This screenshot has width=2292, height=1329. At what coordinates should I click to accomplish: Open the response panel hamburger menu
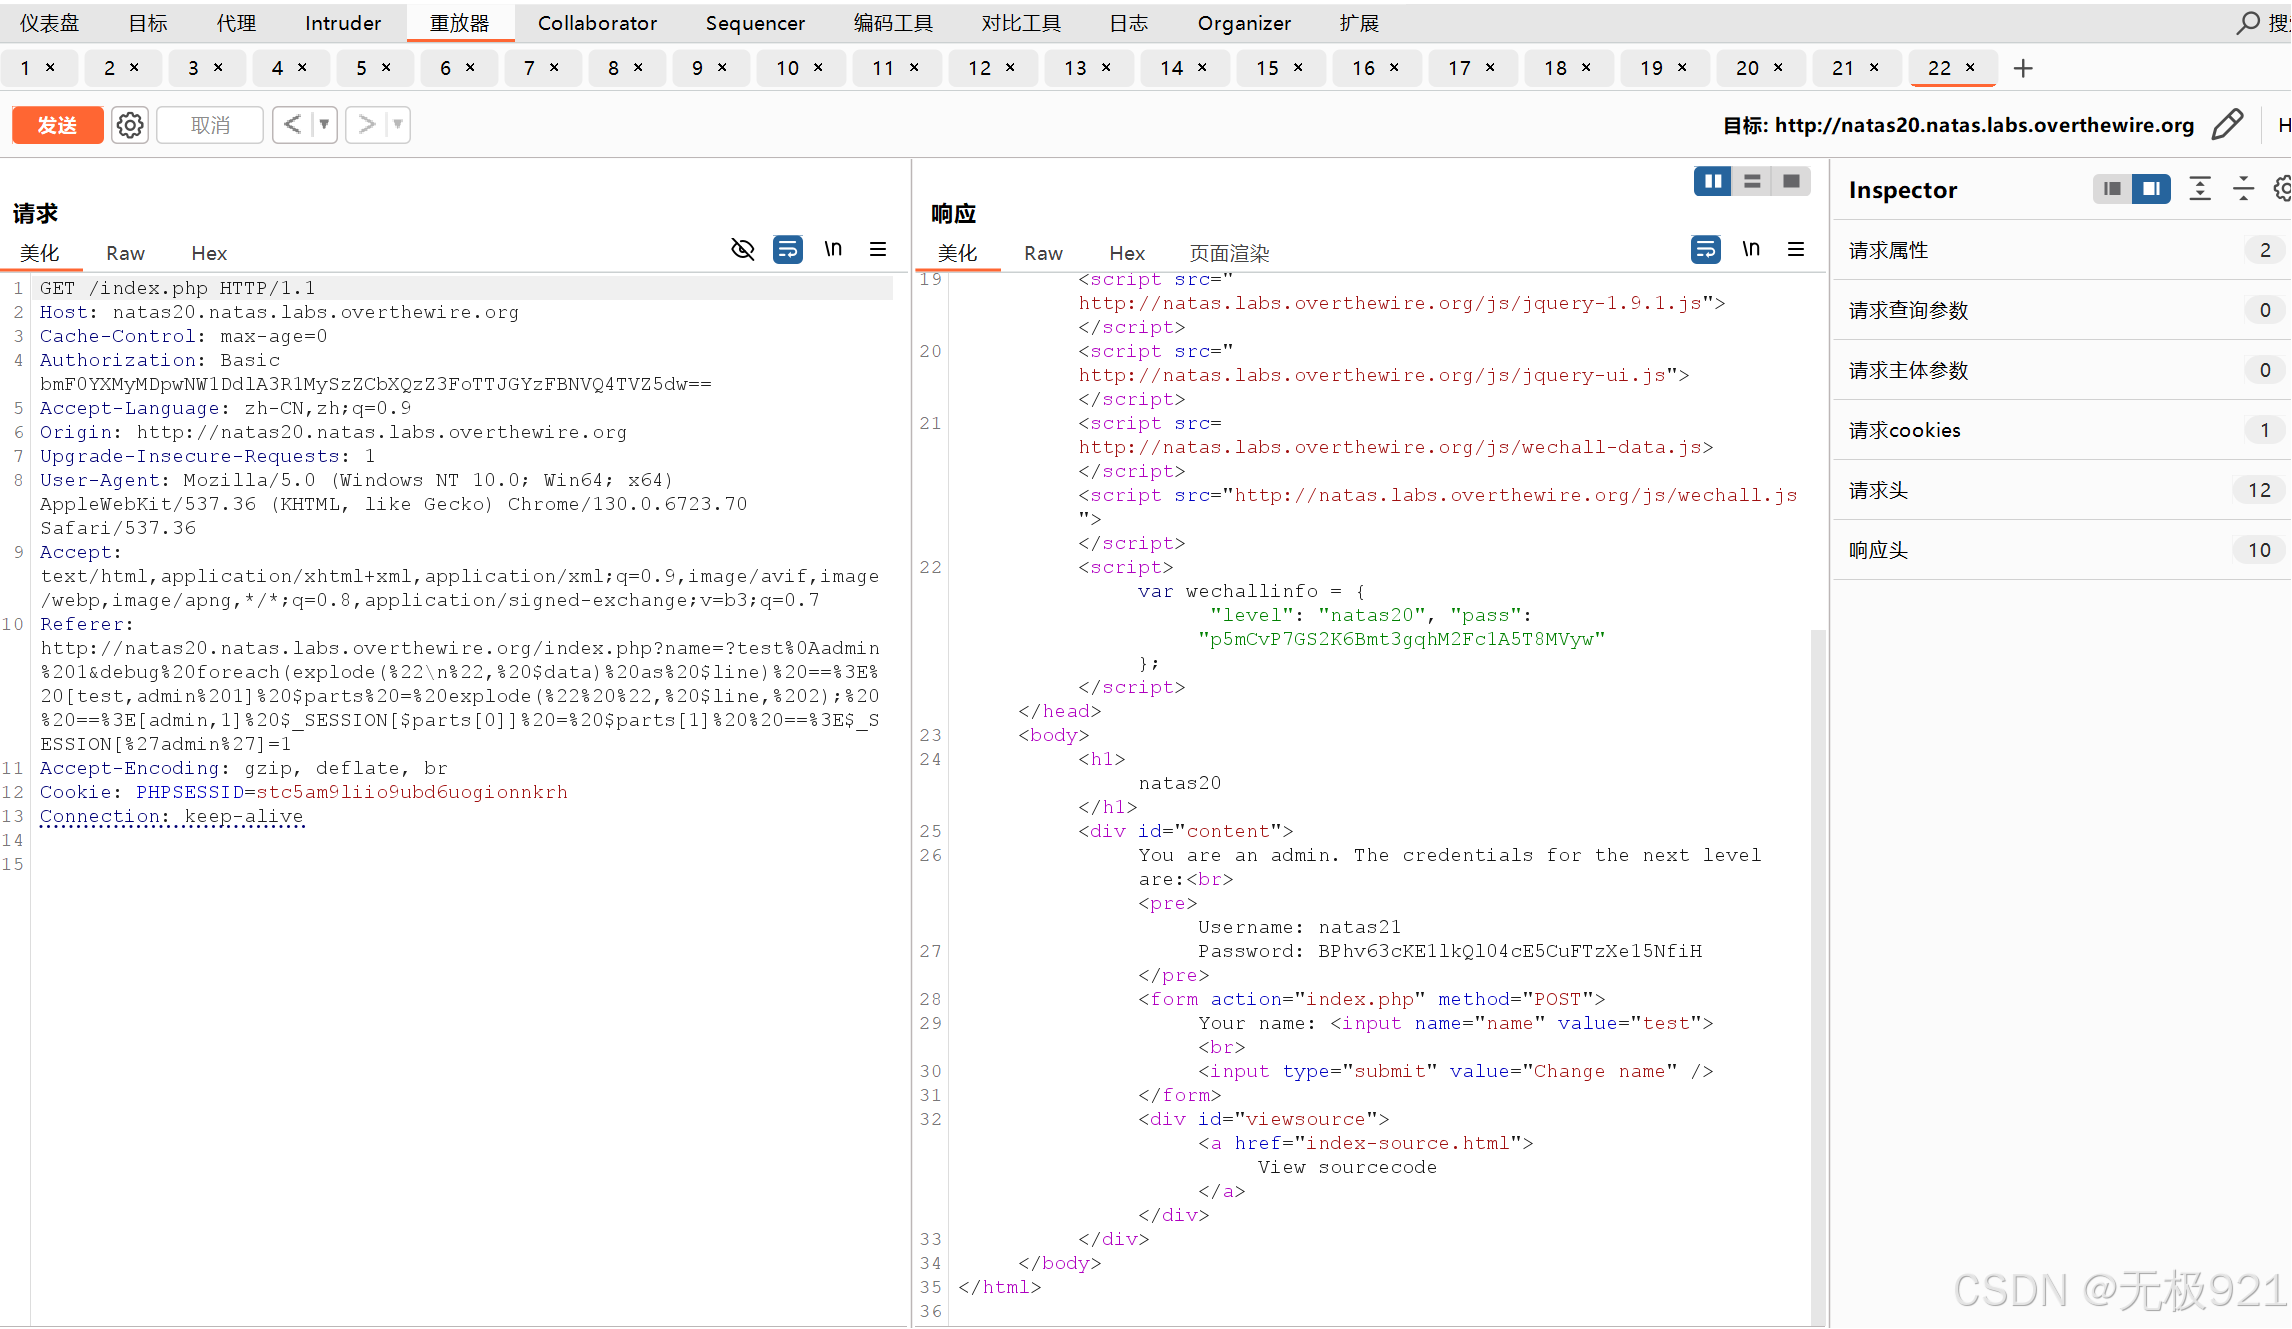coord(1796,249)
